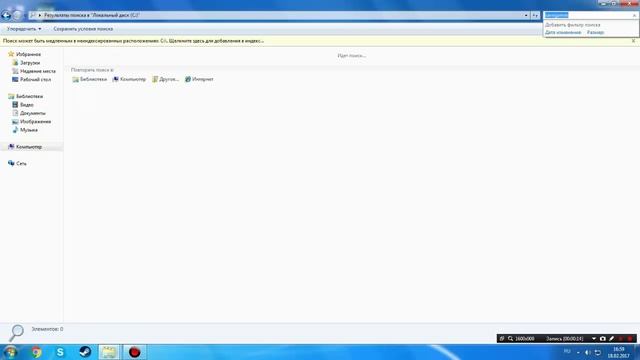The height and width of the screenshot is (360, 640).
Task: Open the Упорядочить dropdown menu
Action: pyautogui.click(x=24, y=29)
